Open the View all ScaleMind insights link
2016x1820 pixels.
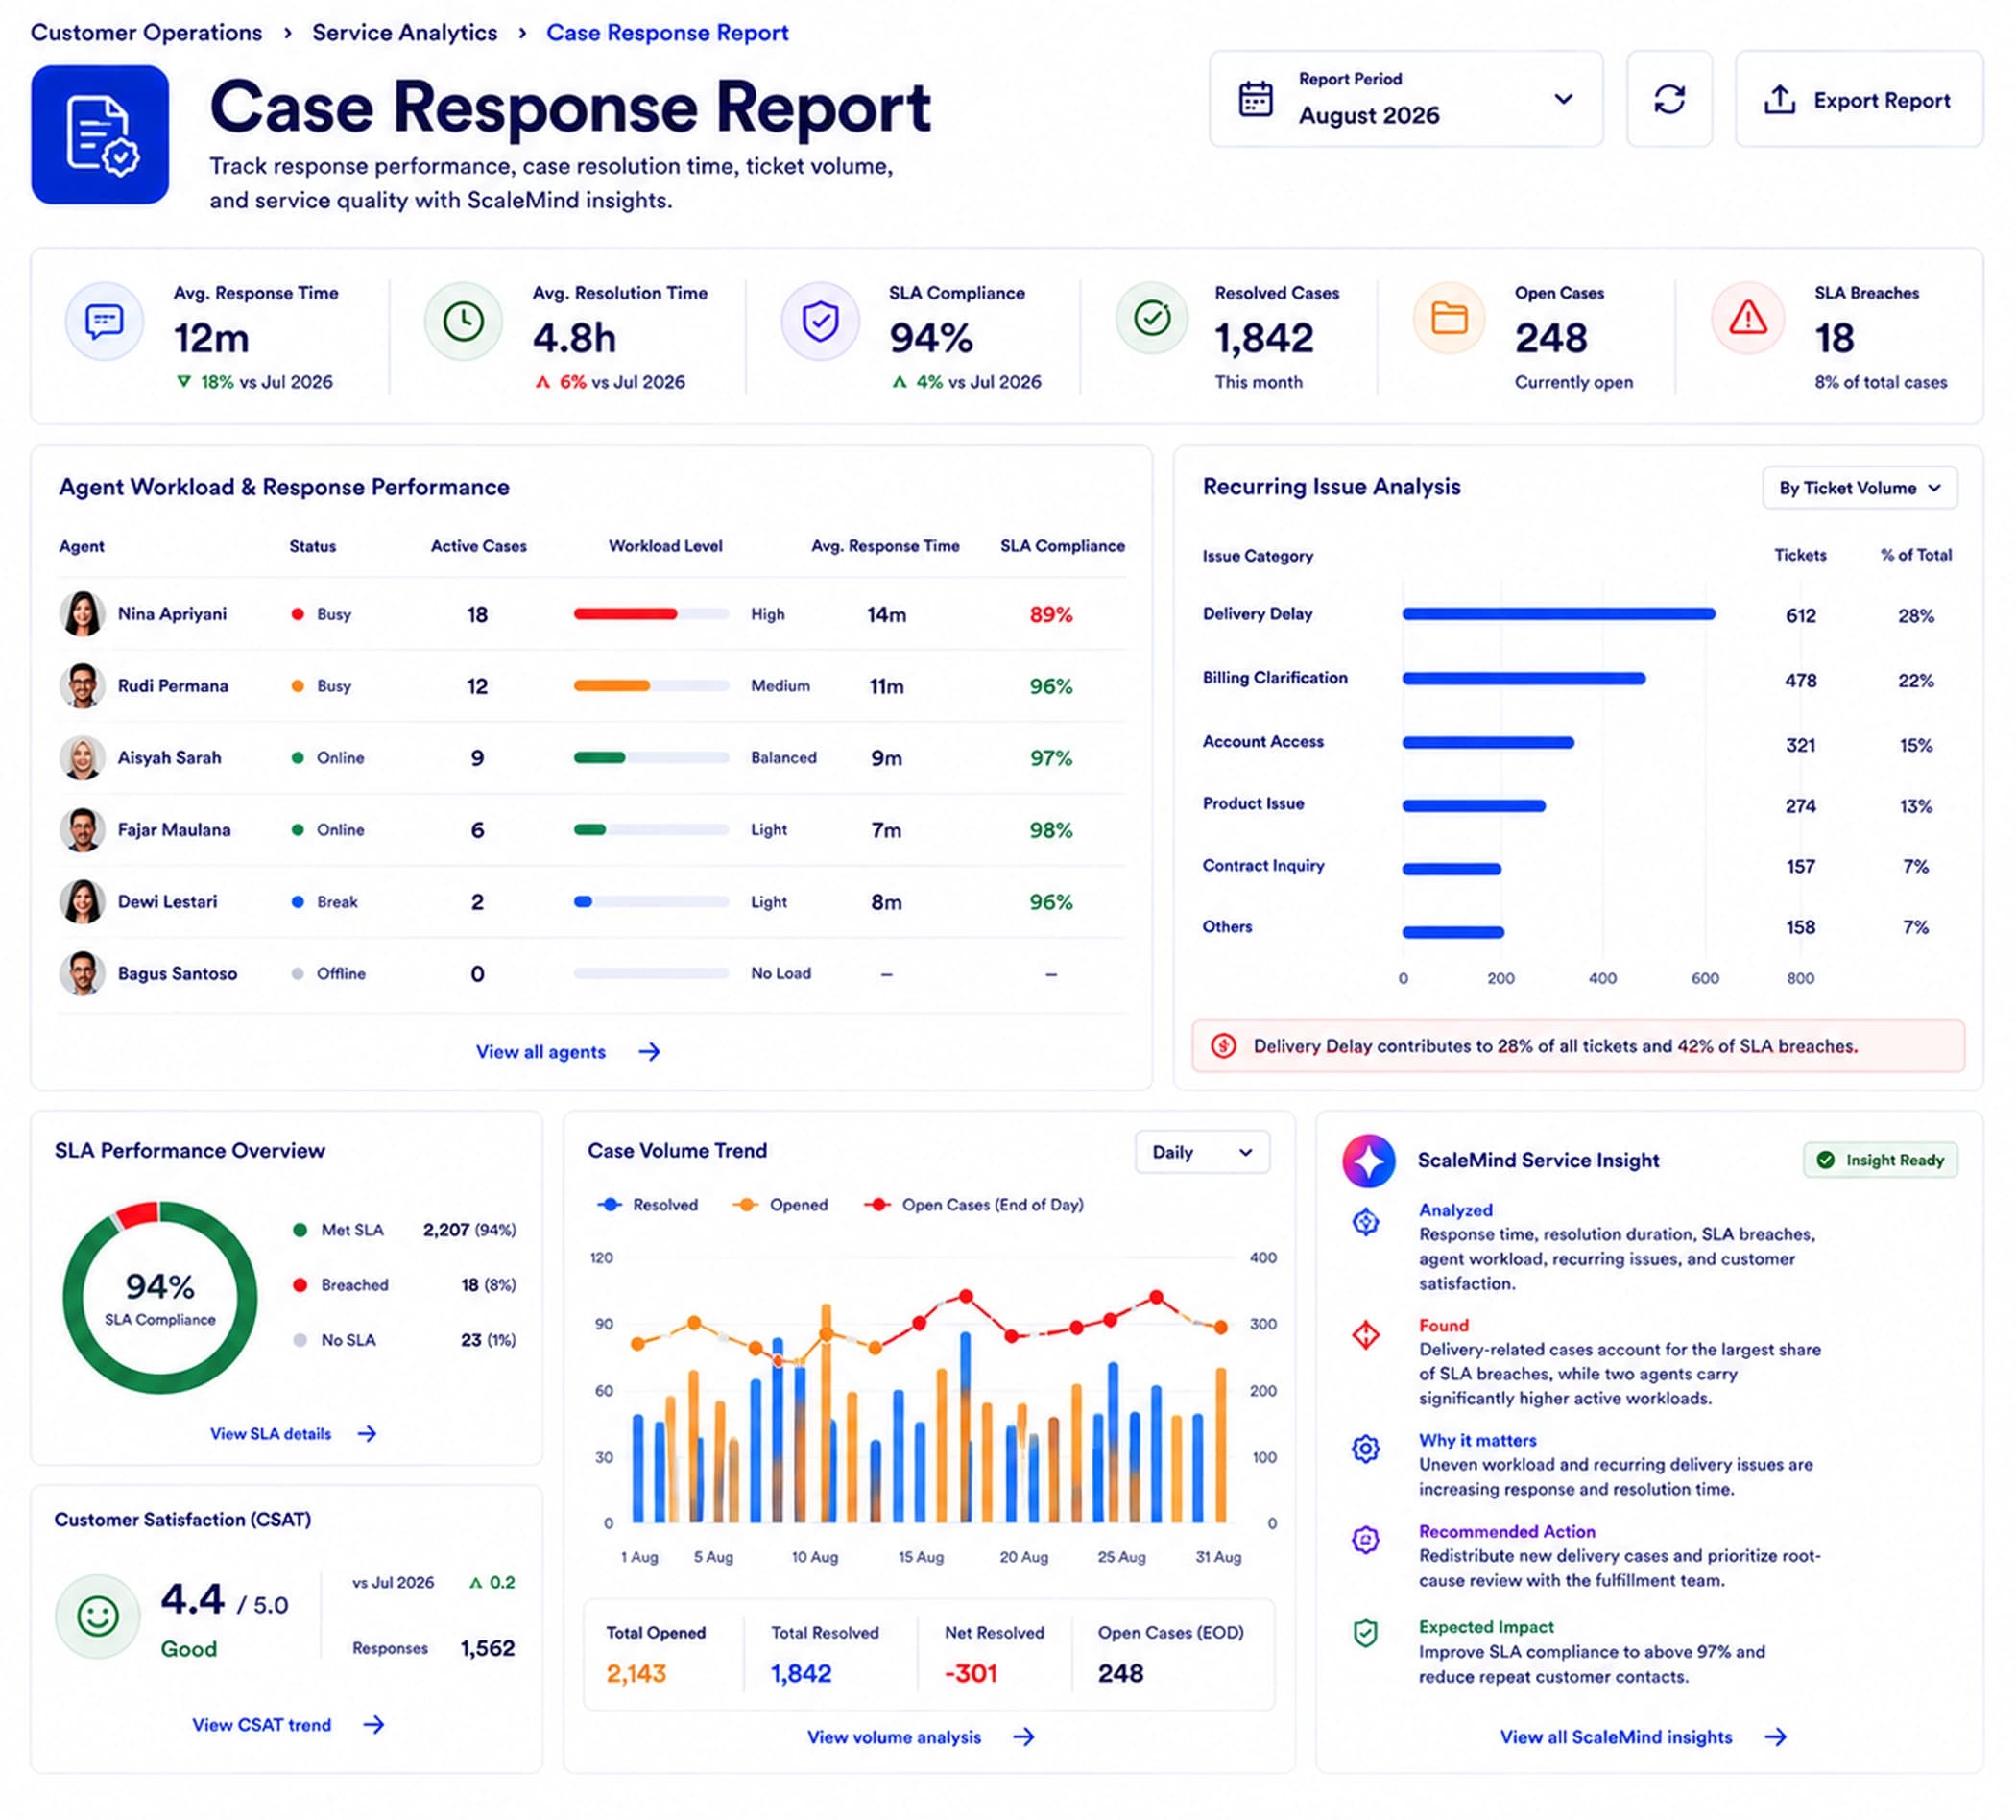click(1643, 1737)
